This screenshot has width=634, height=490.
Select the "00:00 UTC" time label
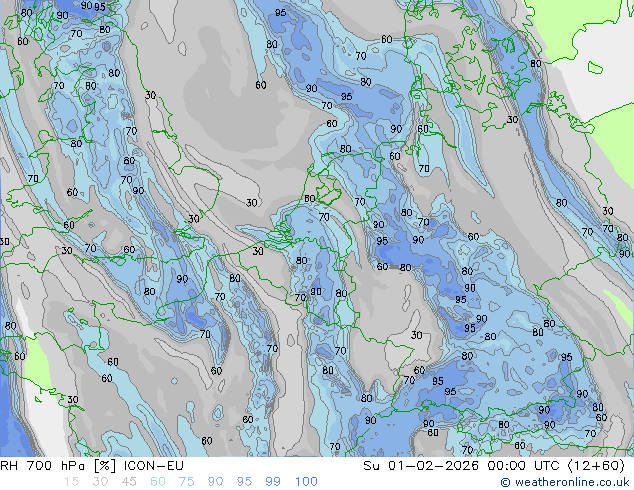[523, 466]
